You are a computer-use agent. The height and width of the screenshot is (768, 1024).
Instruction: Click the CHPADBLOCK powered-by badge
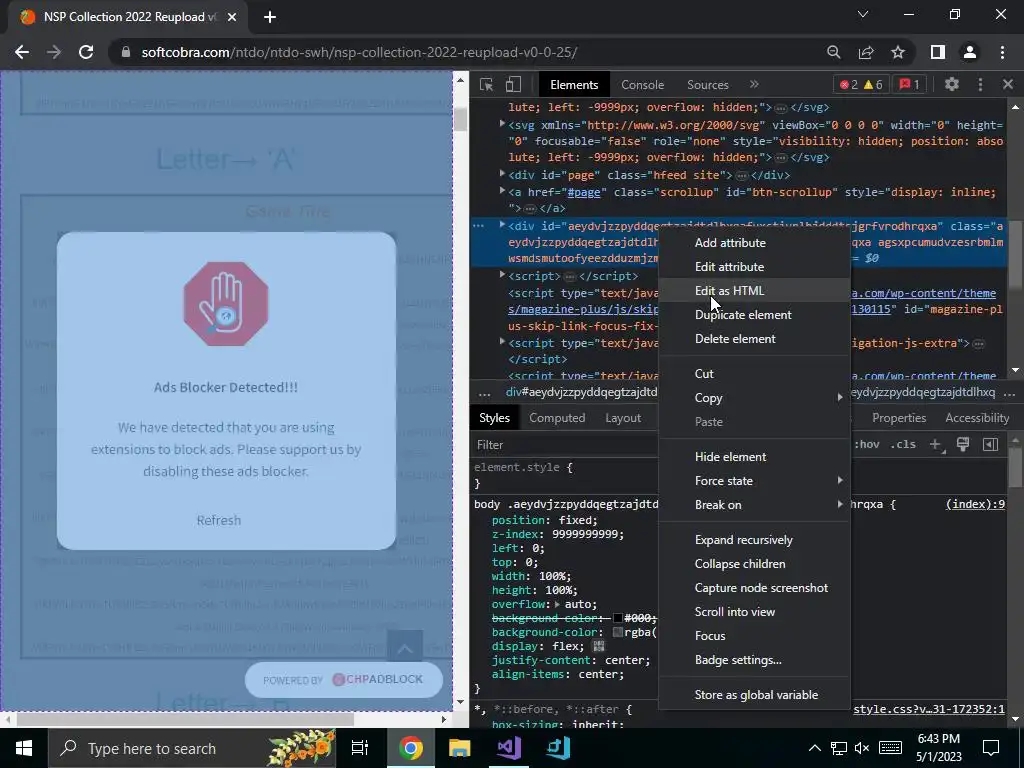click(x=344, y=680)
